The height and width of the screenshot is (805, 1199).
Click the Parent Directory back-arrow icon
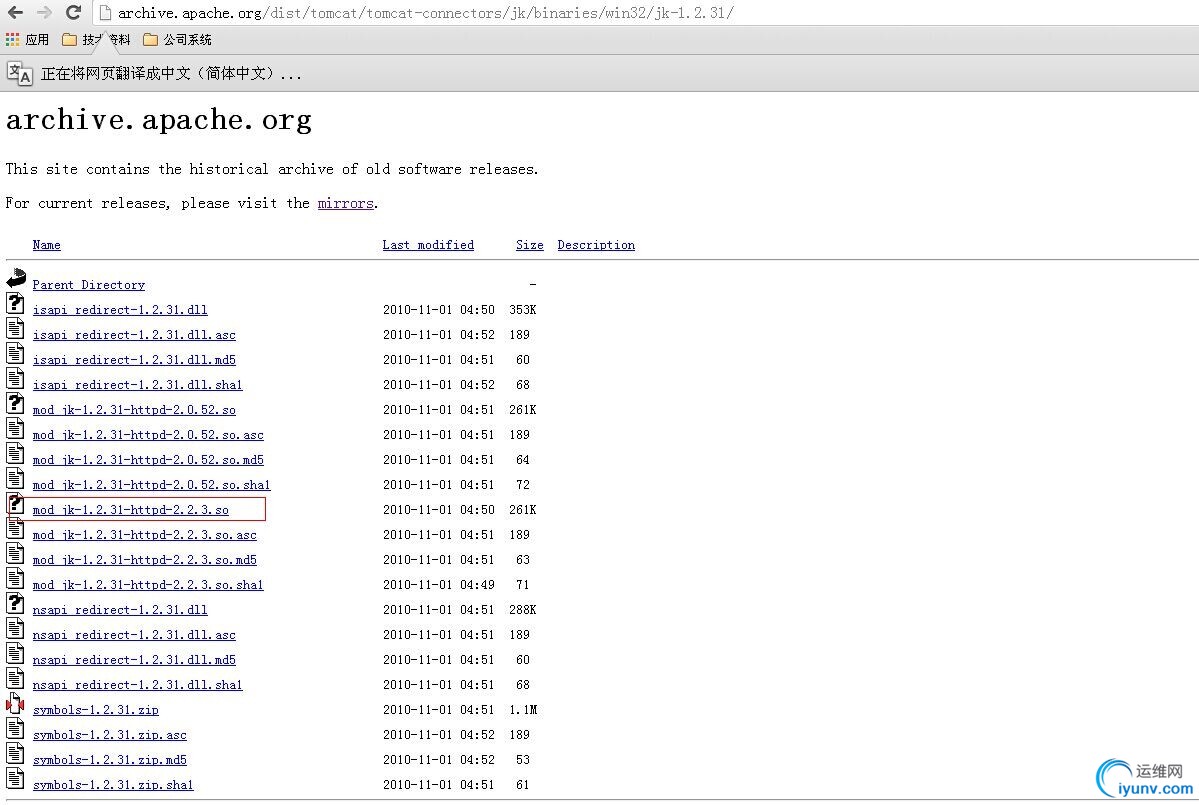pyautogui.click(x=16, y=278)
